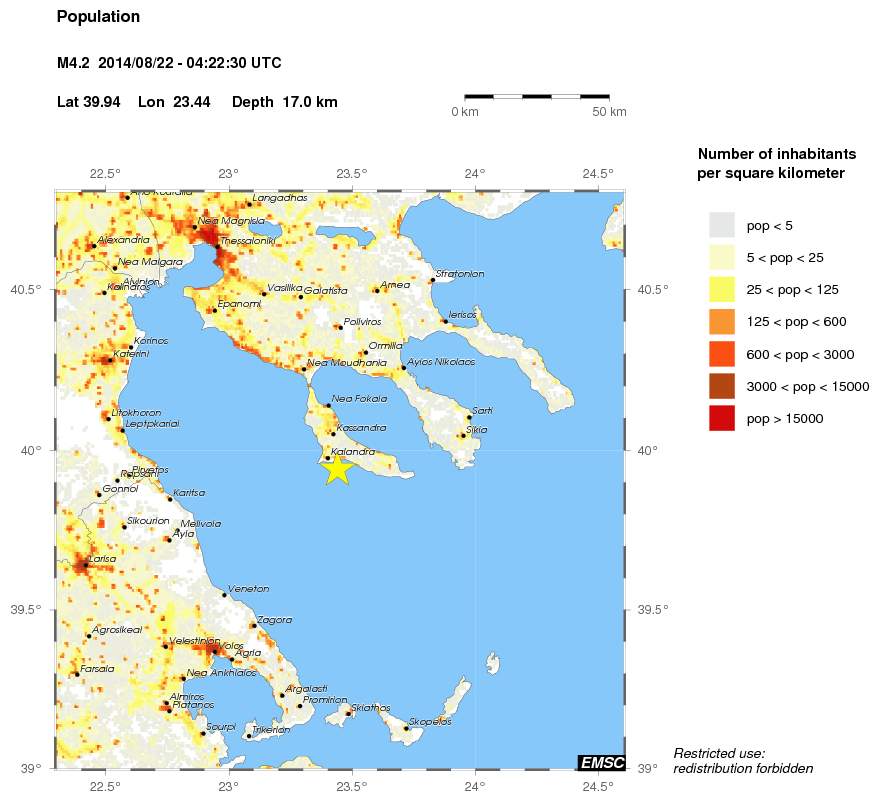Click the EMSC logo badge
Screen dimensions: 879x801
point(602,762)
